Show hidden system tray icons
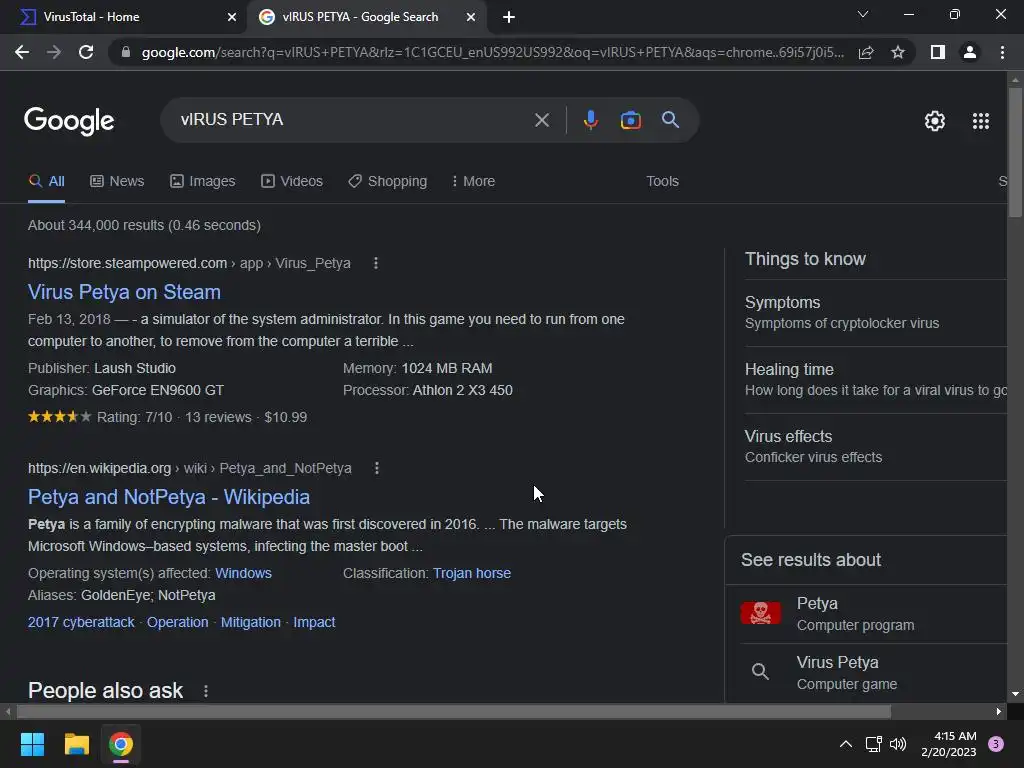The image size is (1024, 768). [845, 744]
